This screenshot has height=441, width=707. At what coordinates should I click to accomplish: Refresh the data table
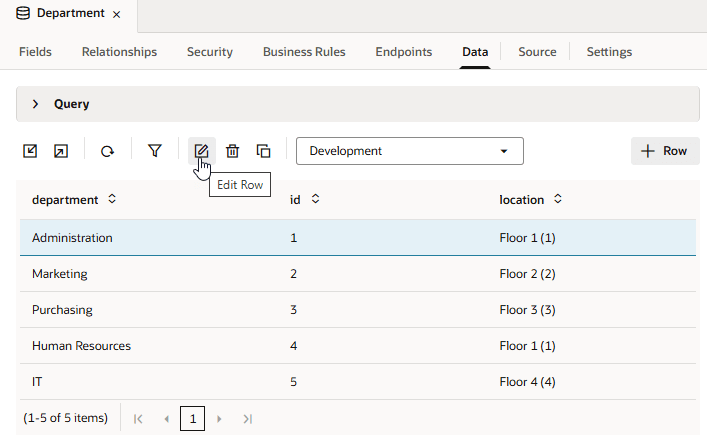click(x=107, y=151)
